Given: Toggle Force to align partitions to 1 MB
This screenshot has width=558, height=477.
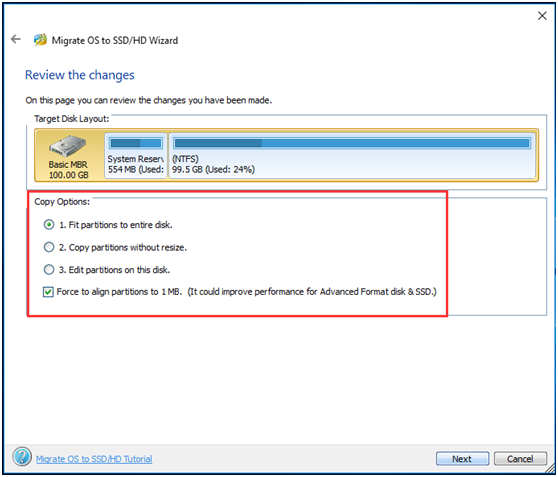Looking at the screenshot, I should 48,292.
